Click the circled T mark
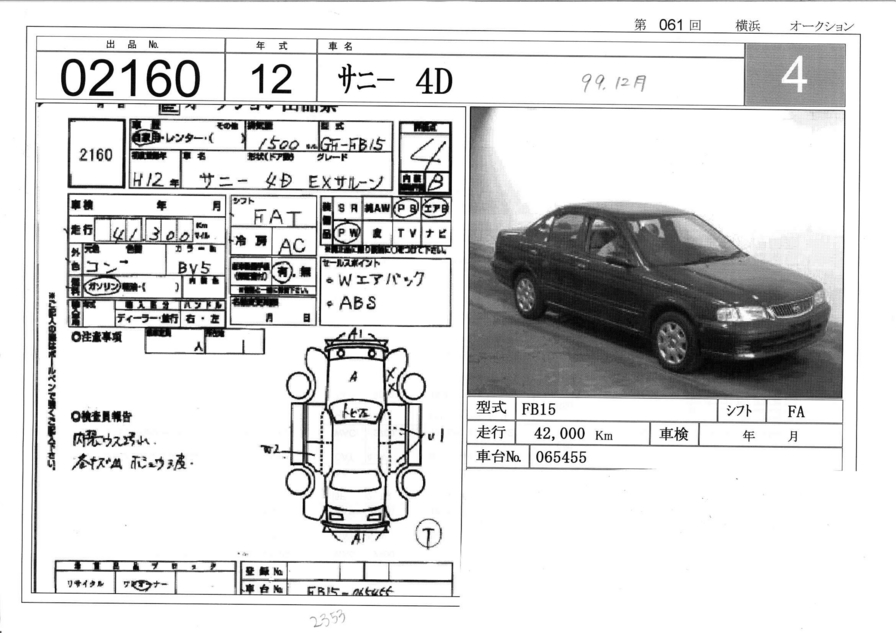The height and width of the screenshot is (633, 896). click(x=429, y=534)
